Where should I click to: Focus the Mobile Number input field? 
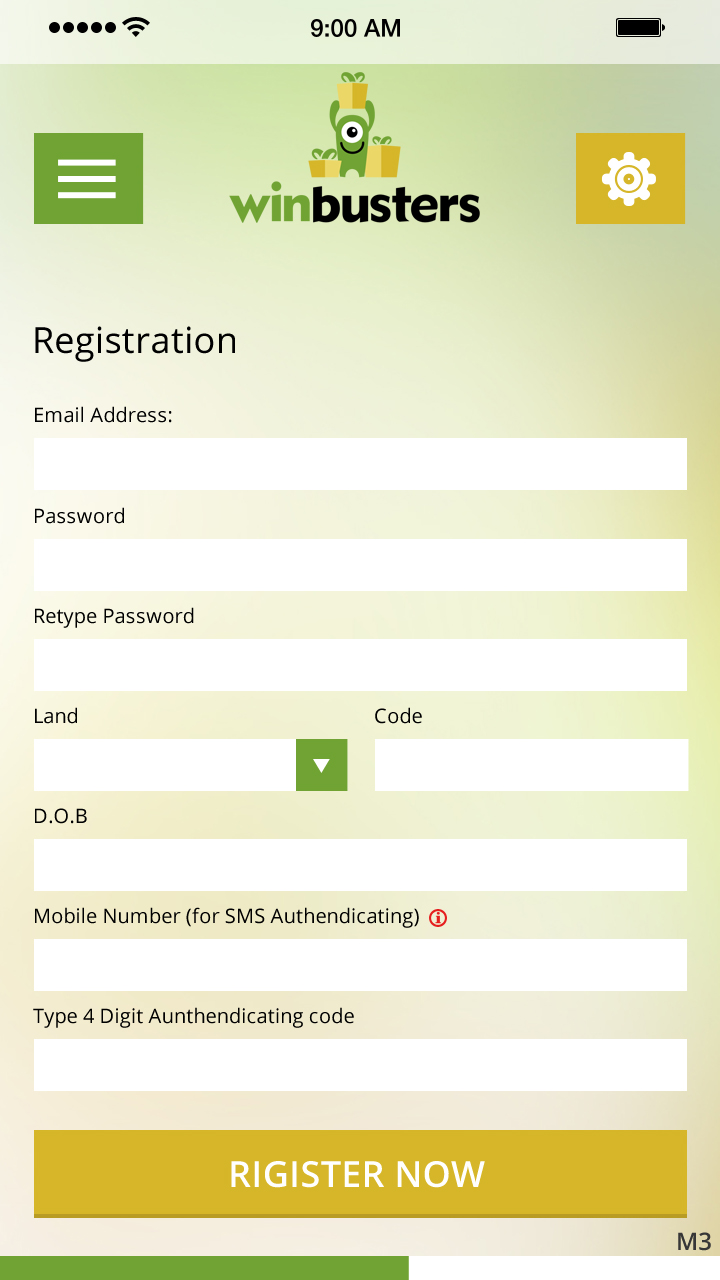(360, 965)
